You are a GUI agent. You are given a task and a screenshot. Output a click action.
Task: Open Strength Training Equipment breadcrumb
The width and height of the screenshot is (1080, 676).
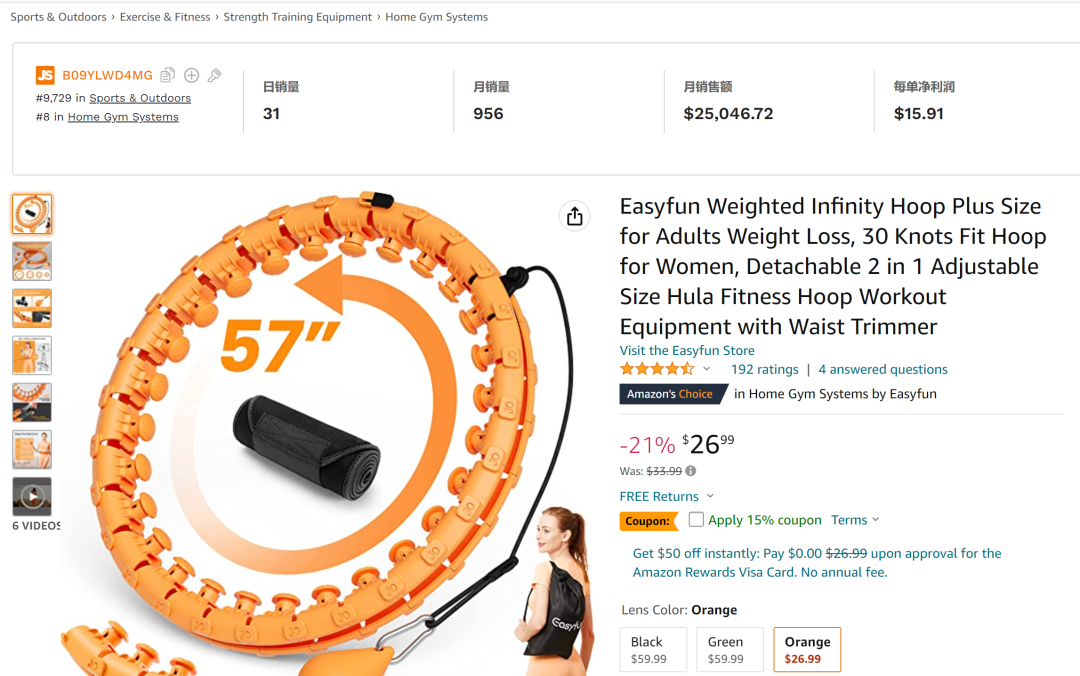coord(297,17)
